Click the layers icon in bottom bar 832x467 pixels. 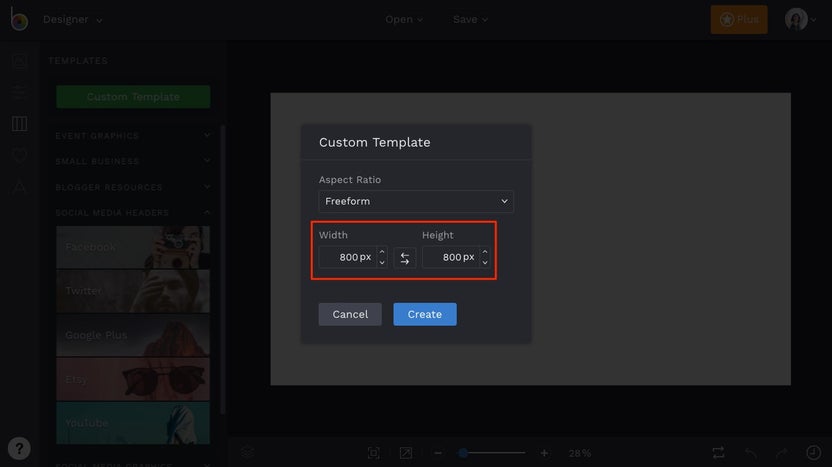pyautogui.click(x=247, y=453)
